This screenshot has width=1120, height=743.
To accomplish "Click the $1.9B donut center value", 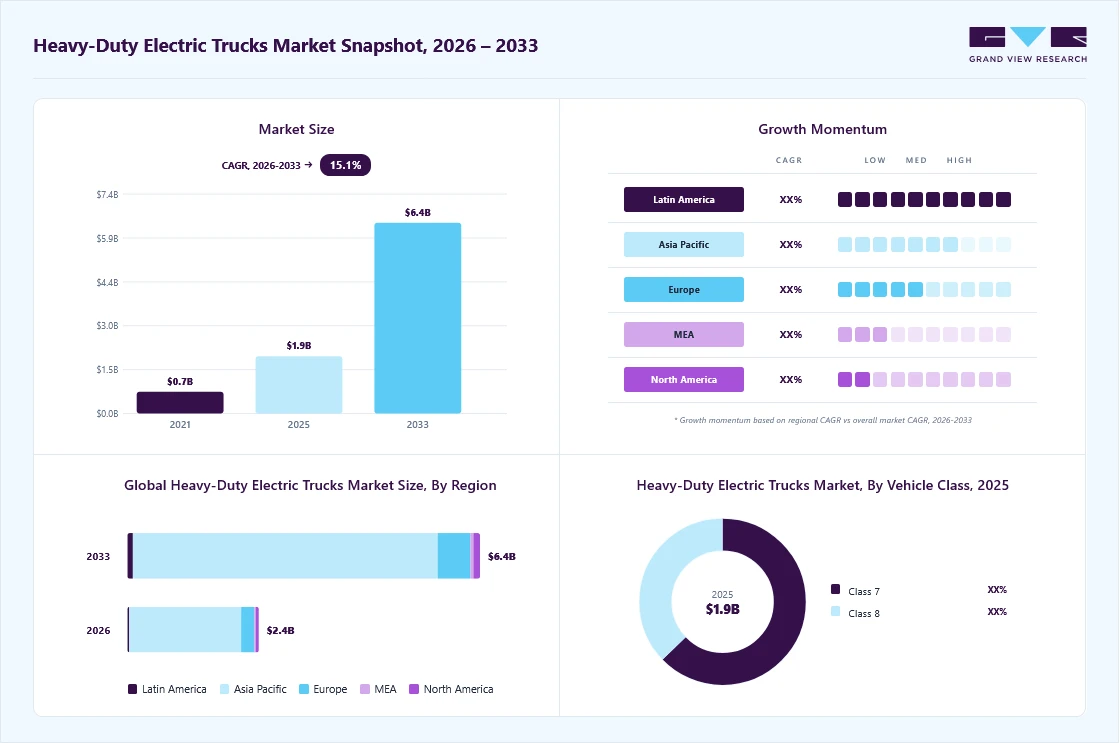I will (x=722, y=609).
